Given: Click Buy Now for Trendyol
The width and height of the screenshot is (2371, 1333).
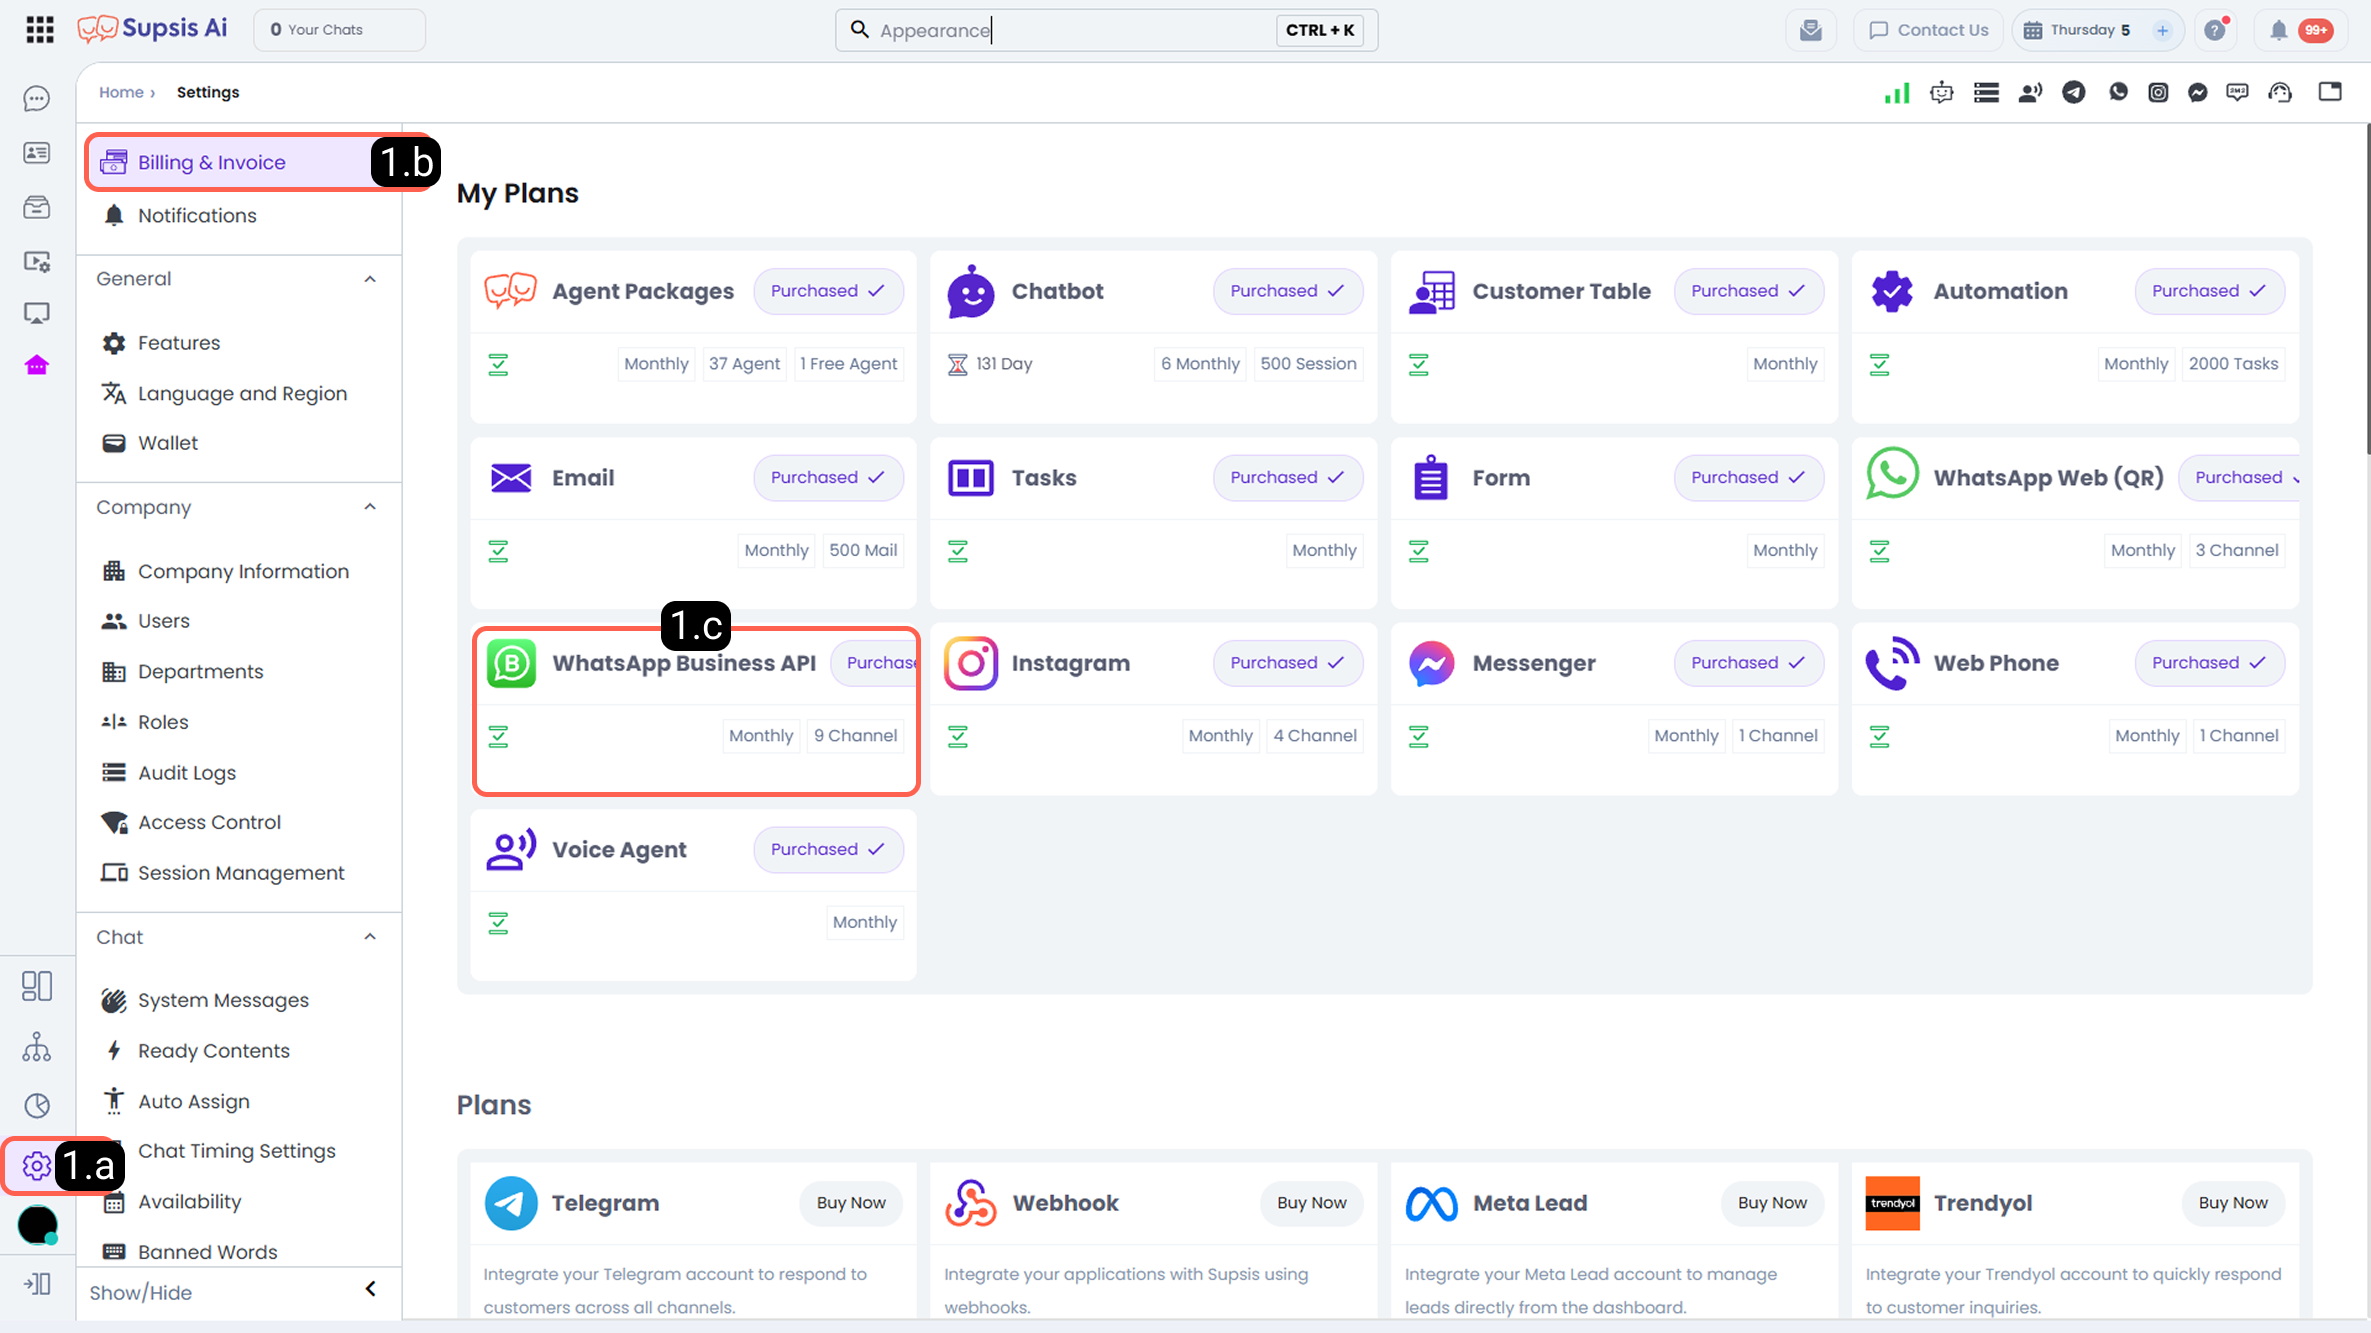Looking at the screenshot, I should click(x=2233, y=1203).
